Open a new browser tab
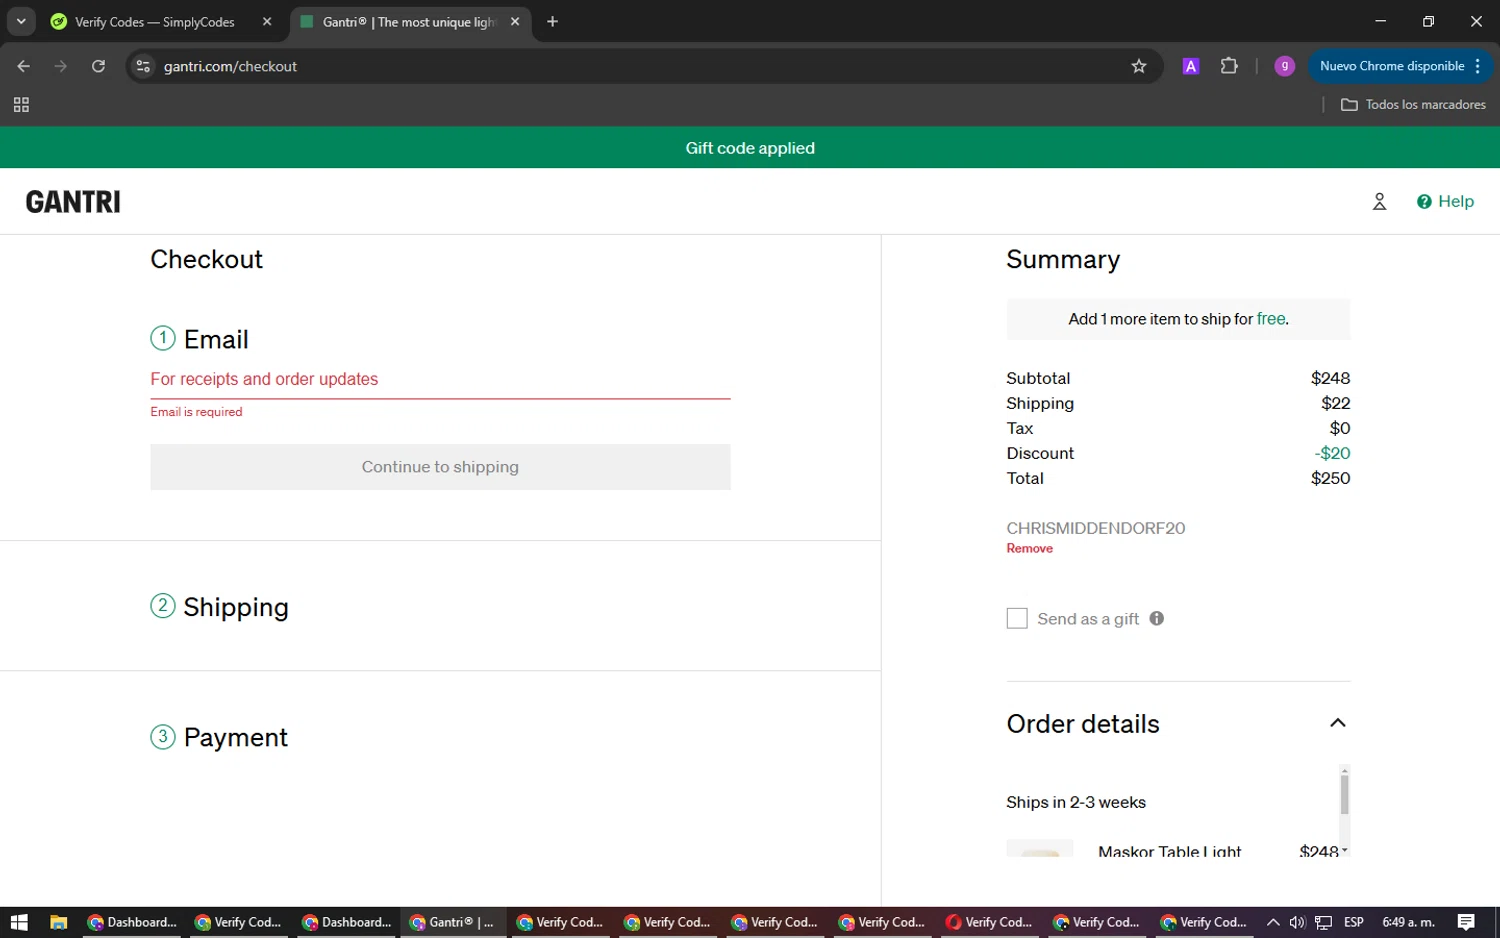This screenshot has height=938, width=1500. click(x=552, y=21)
